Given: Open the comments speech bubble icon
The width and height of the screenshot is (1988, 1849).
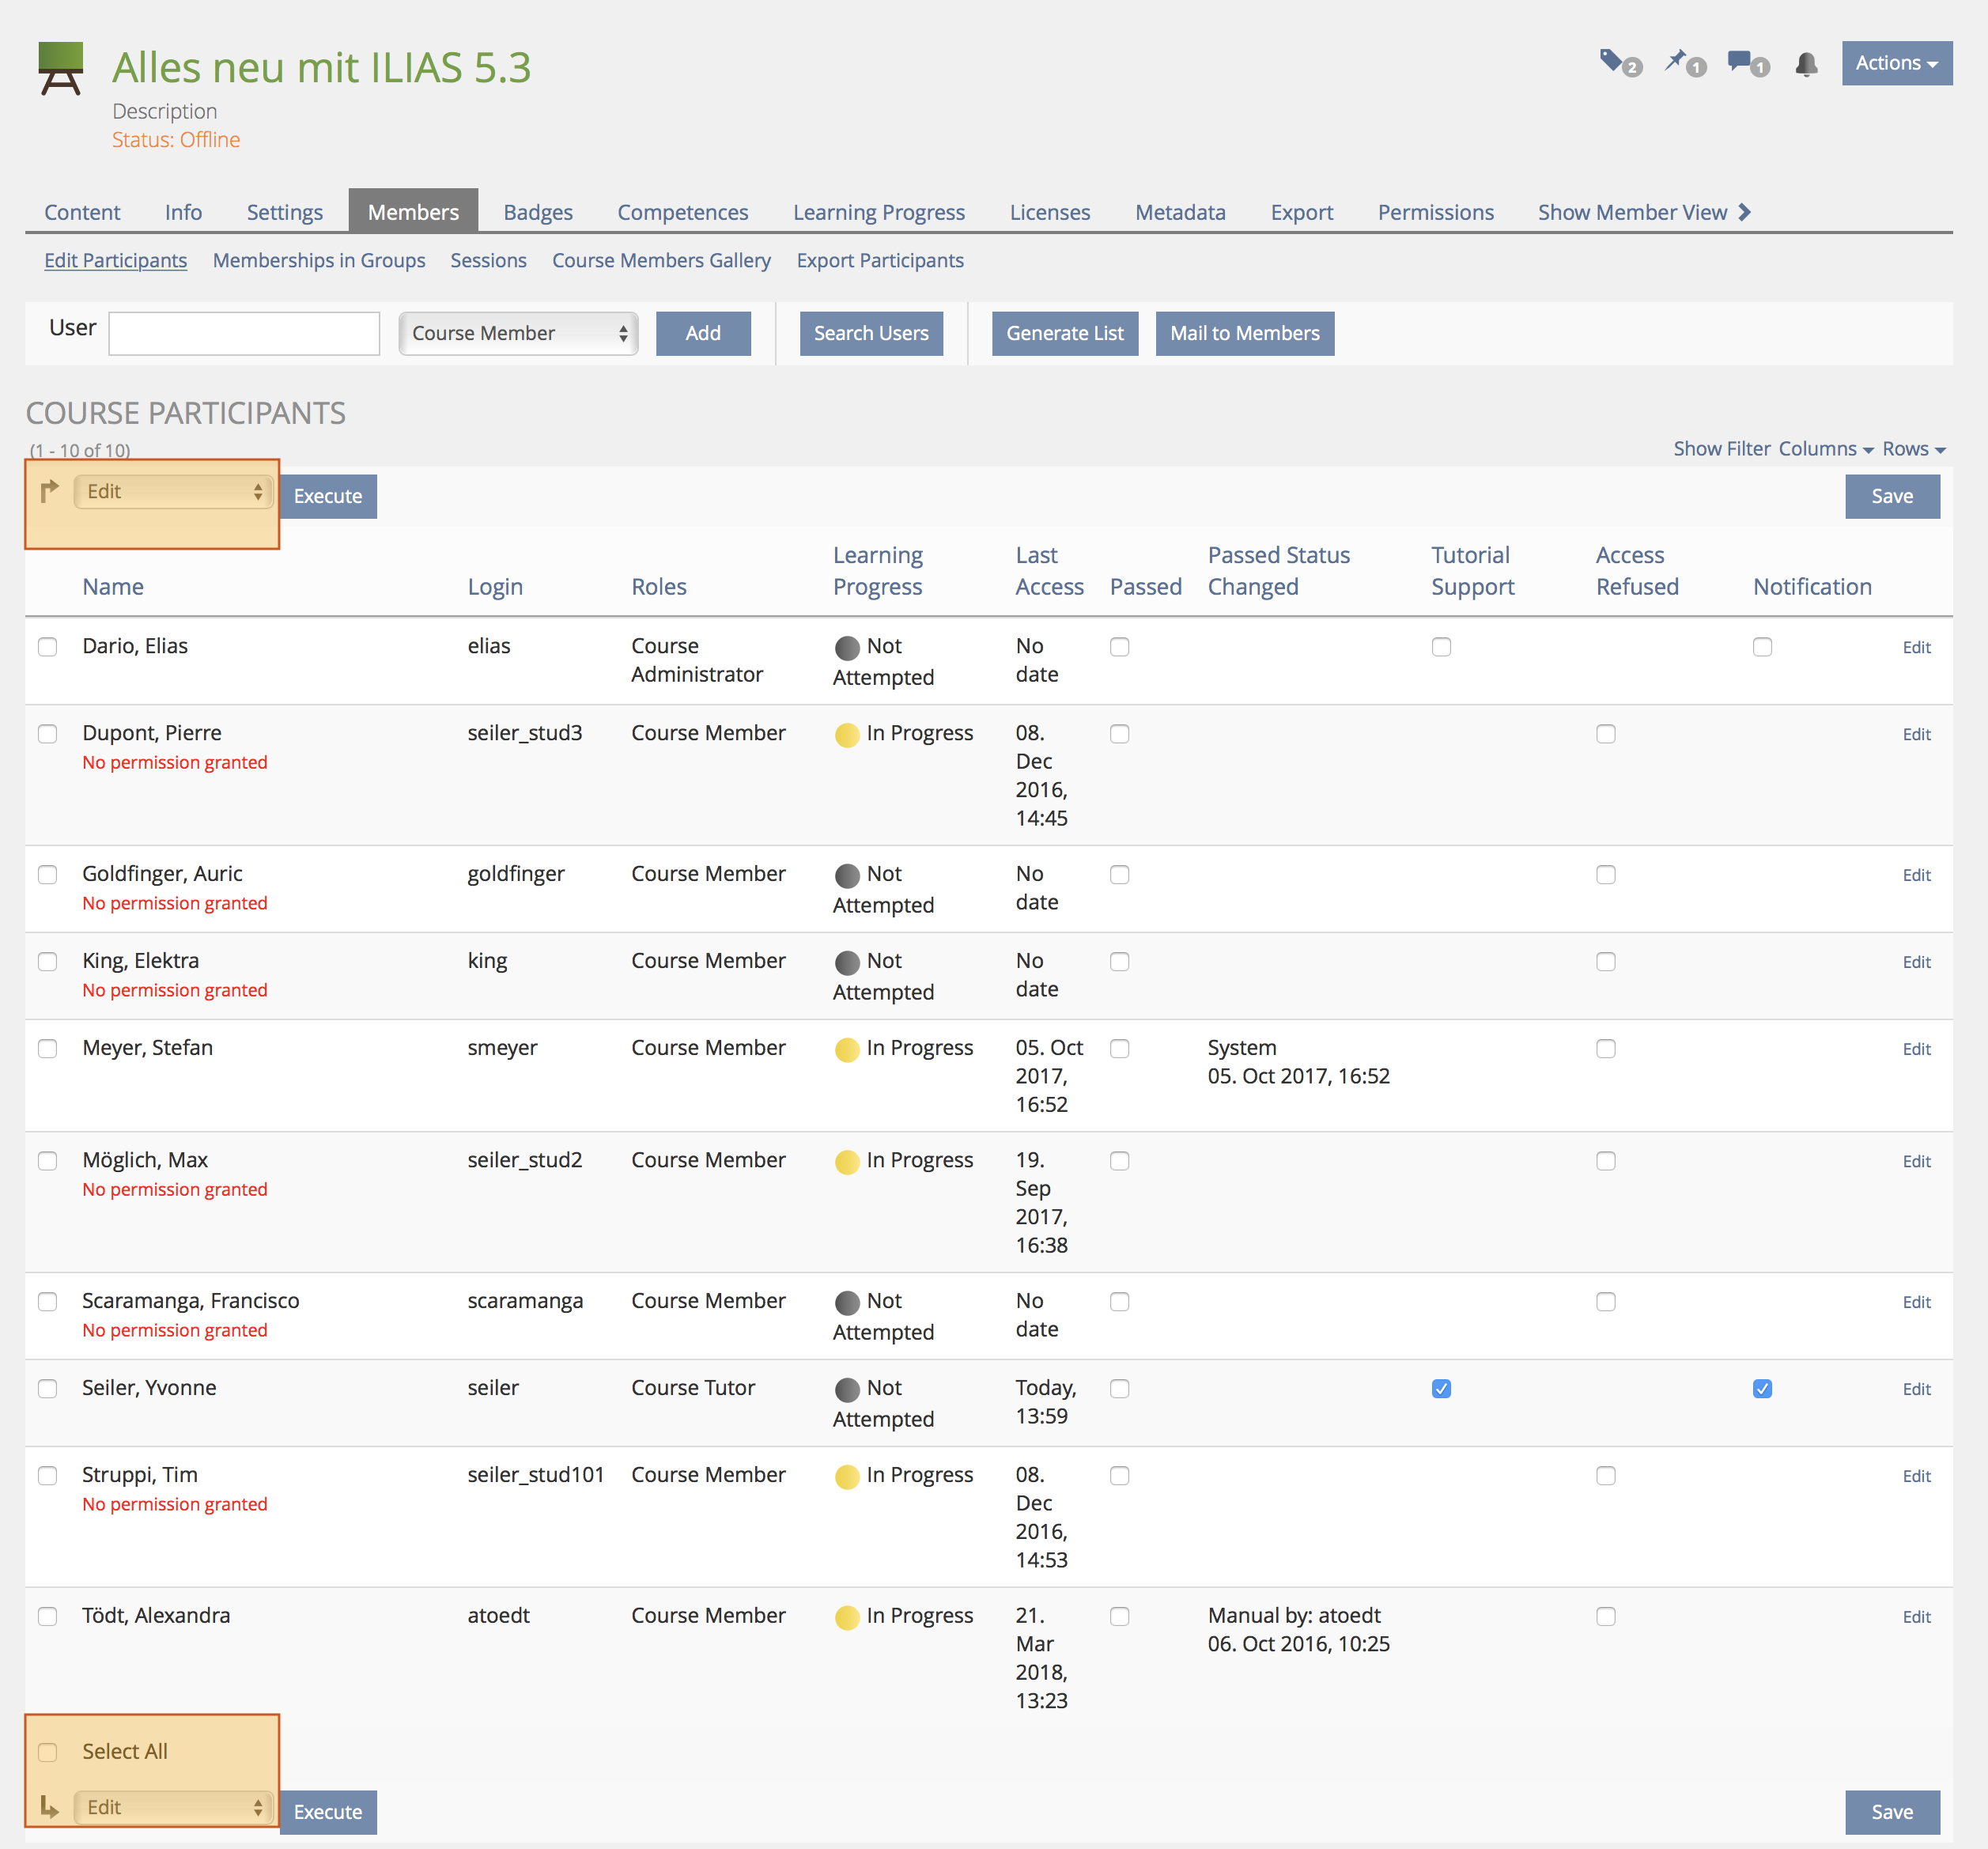Looking at the screenshot, I should click(x=1740, y=61).
